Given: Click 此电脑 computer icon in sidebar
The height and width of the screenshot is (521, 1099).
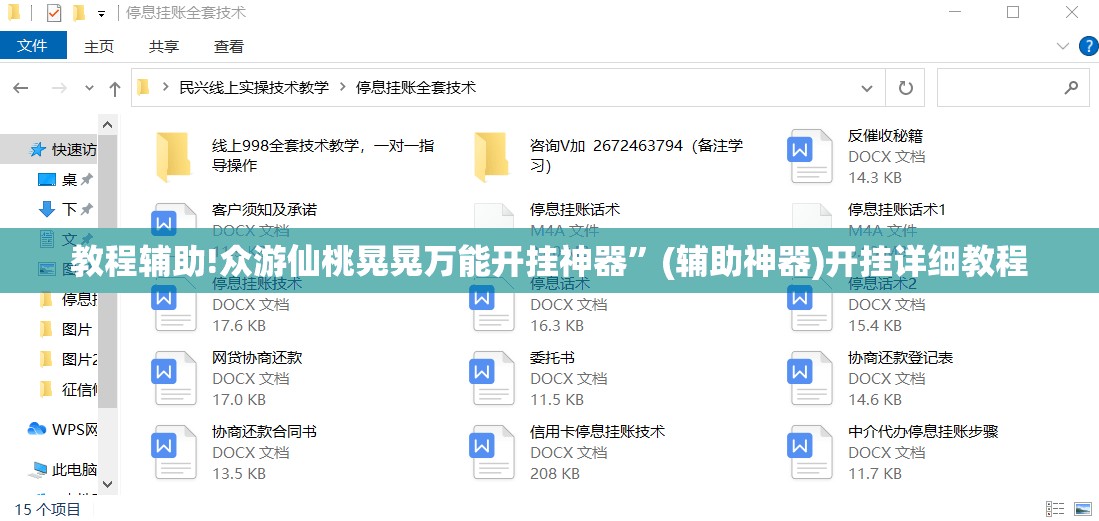Looking at the screenshot, I should point(38,469).
